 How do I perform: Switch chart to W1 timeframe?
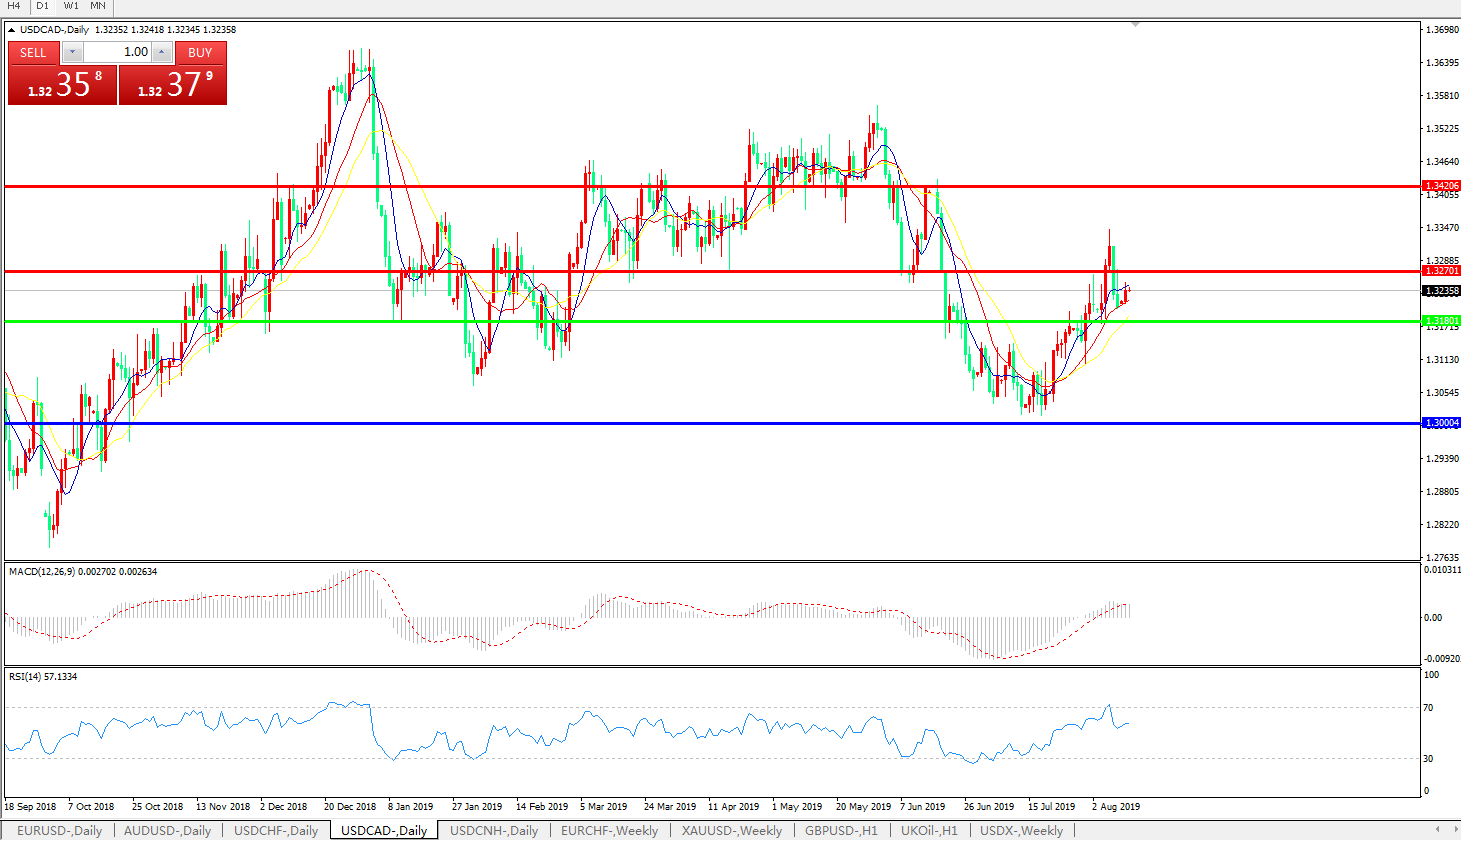click(x=71, y=6)
